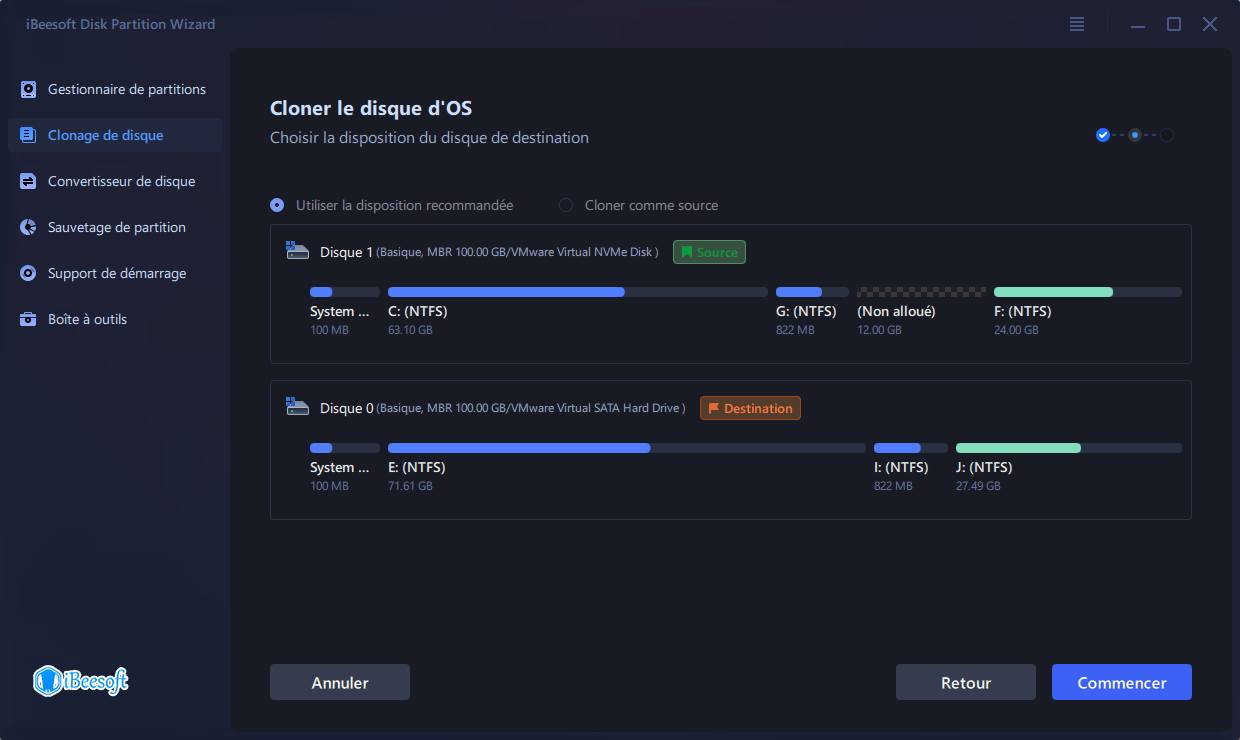Select the Clonage de disque sidebar icon
Viewport: 1240px width, 740px height.
click(x=28, y=135)
